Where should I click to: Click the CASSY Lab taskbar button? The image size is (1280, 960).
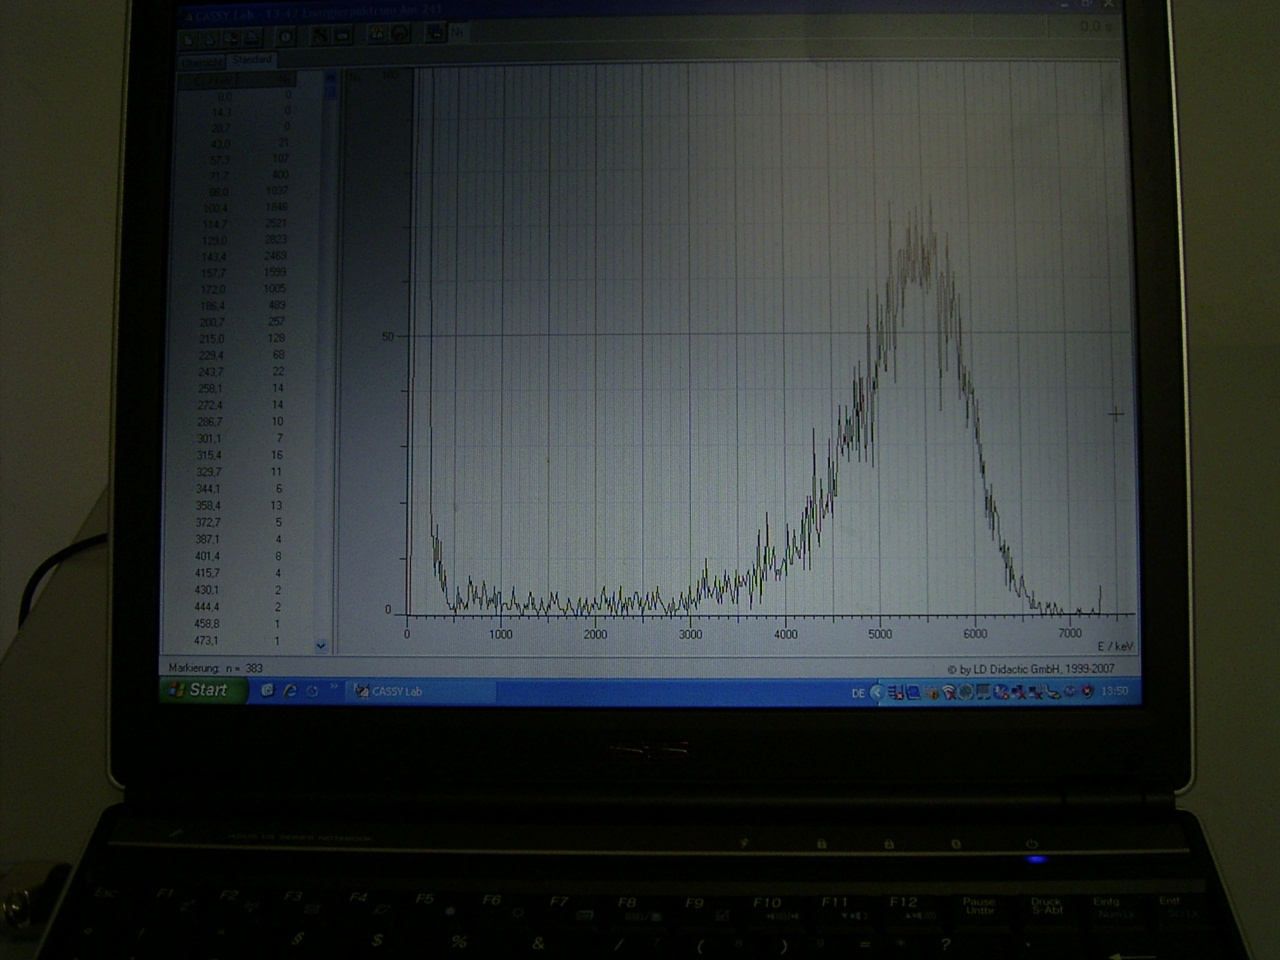click(x=420, y=691)
